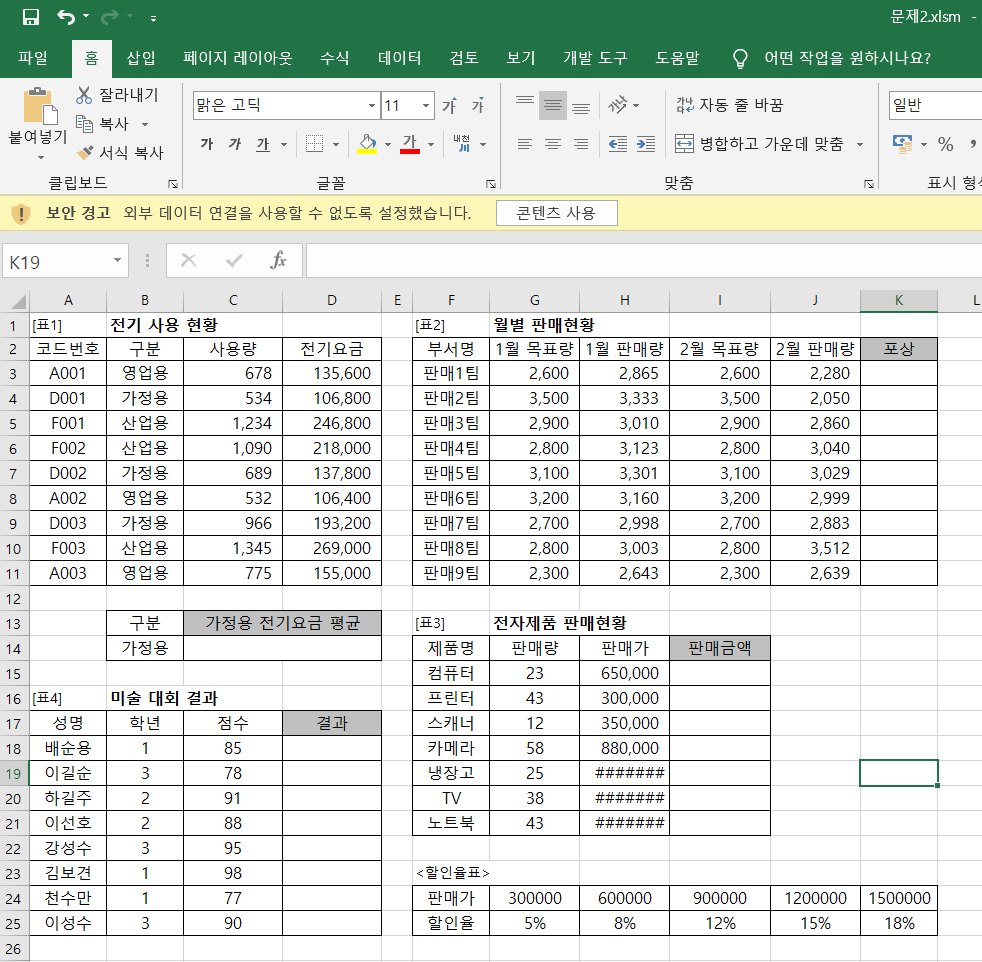Switch to the 수식 tab

(334, 58)
